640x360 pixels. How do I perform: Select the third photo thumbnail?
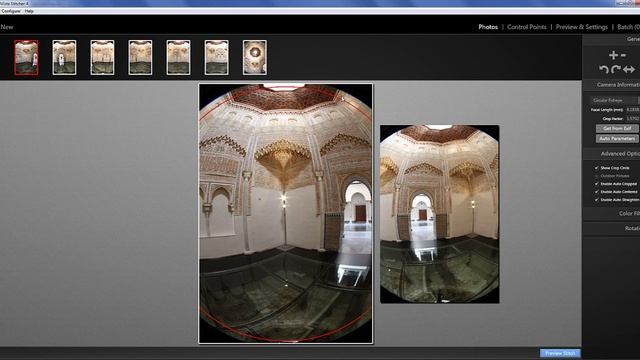click(x=102, y=58)
